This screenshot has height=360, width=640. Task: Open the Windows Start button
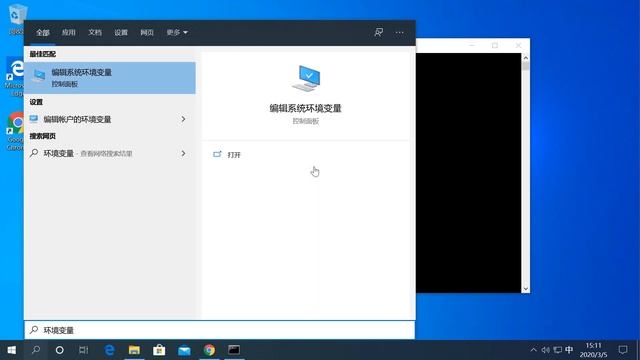11,350
